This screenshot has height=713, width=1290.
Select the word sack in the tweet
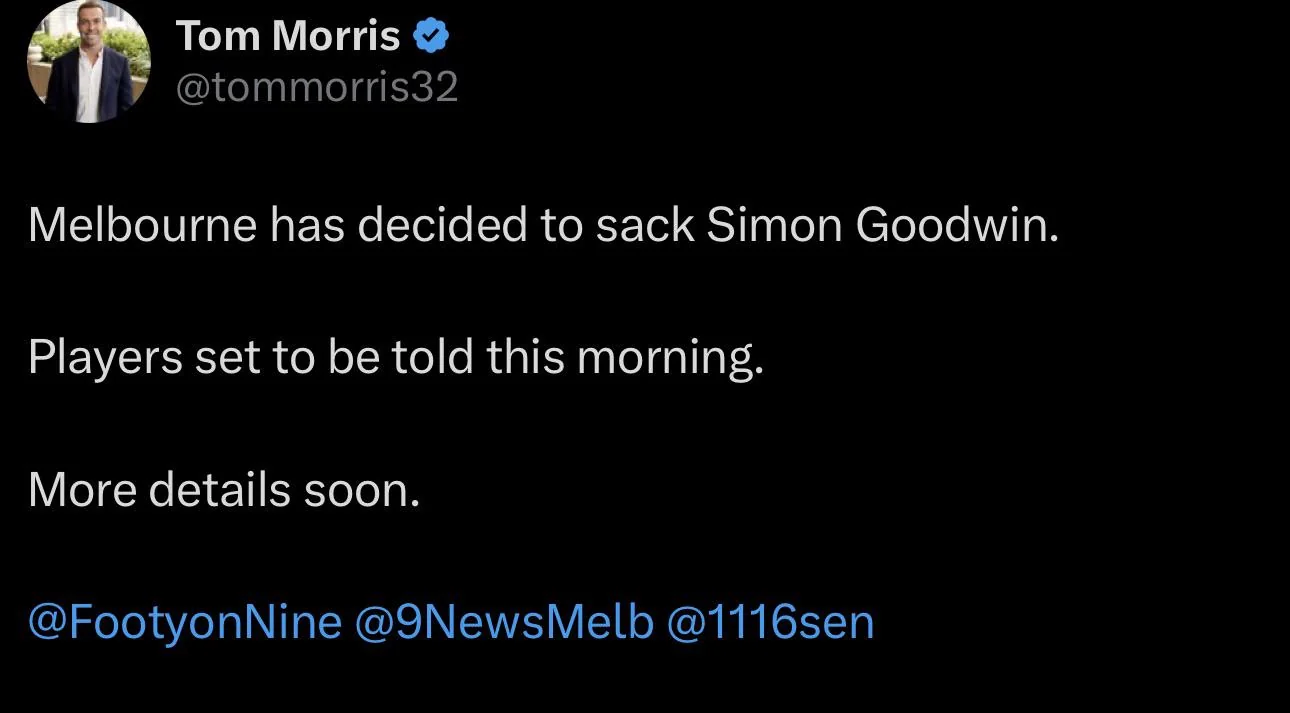click(645, 226)
